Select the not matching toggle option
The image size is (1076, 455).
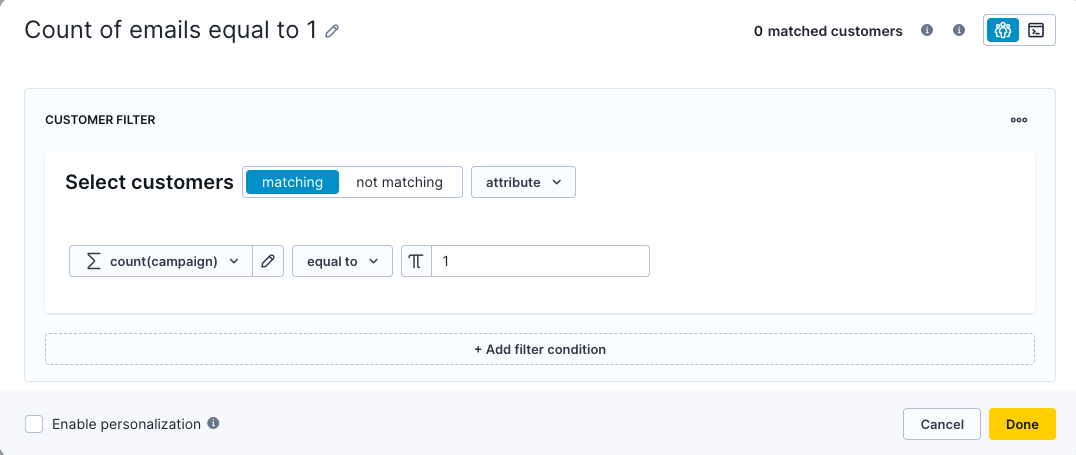[x=399, y=183]
